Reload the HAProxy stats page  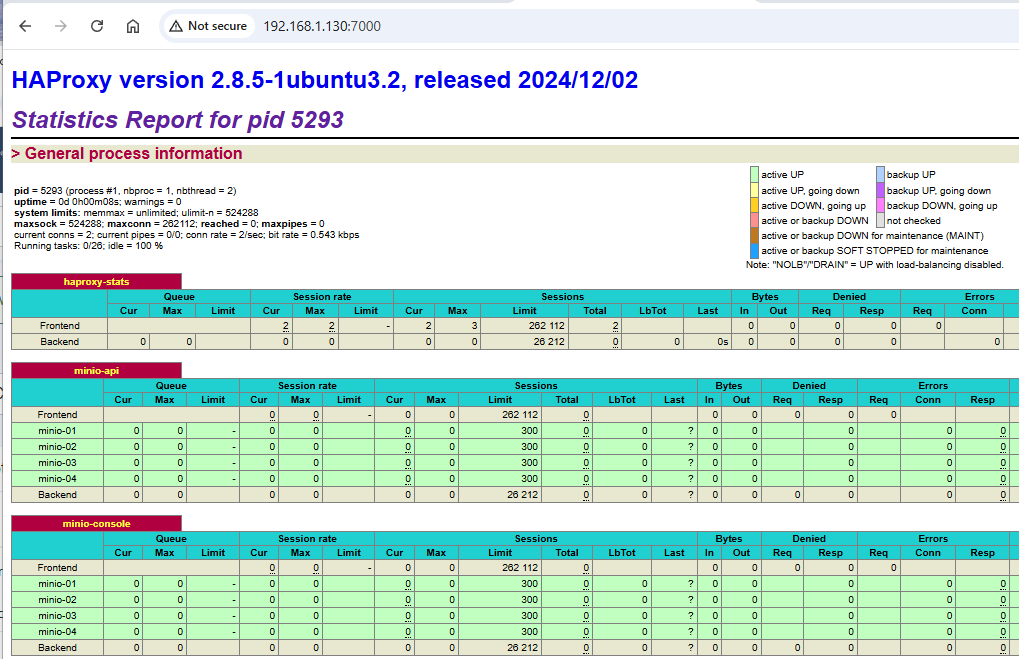(x=97, y=26)
